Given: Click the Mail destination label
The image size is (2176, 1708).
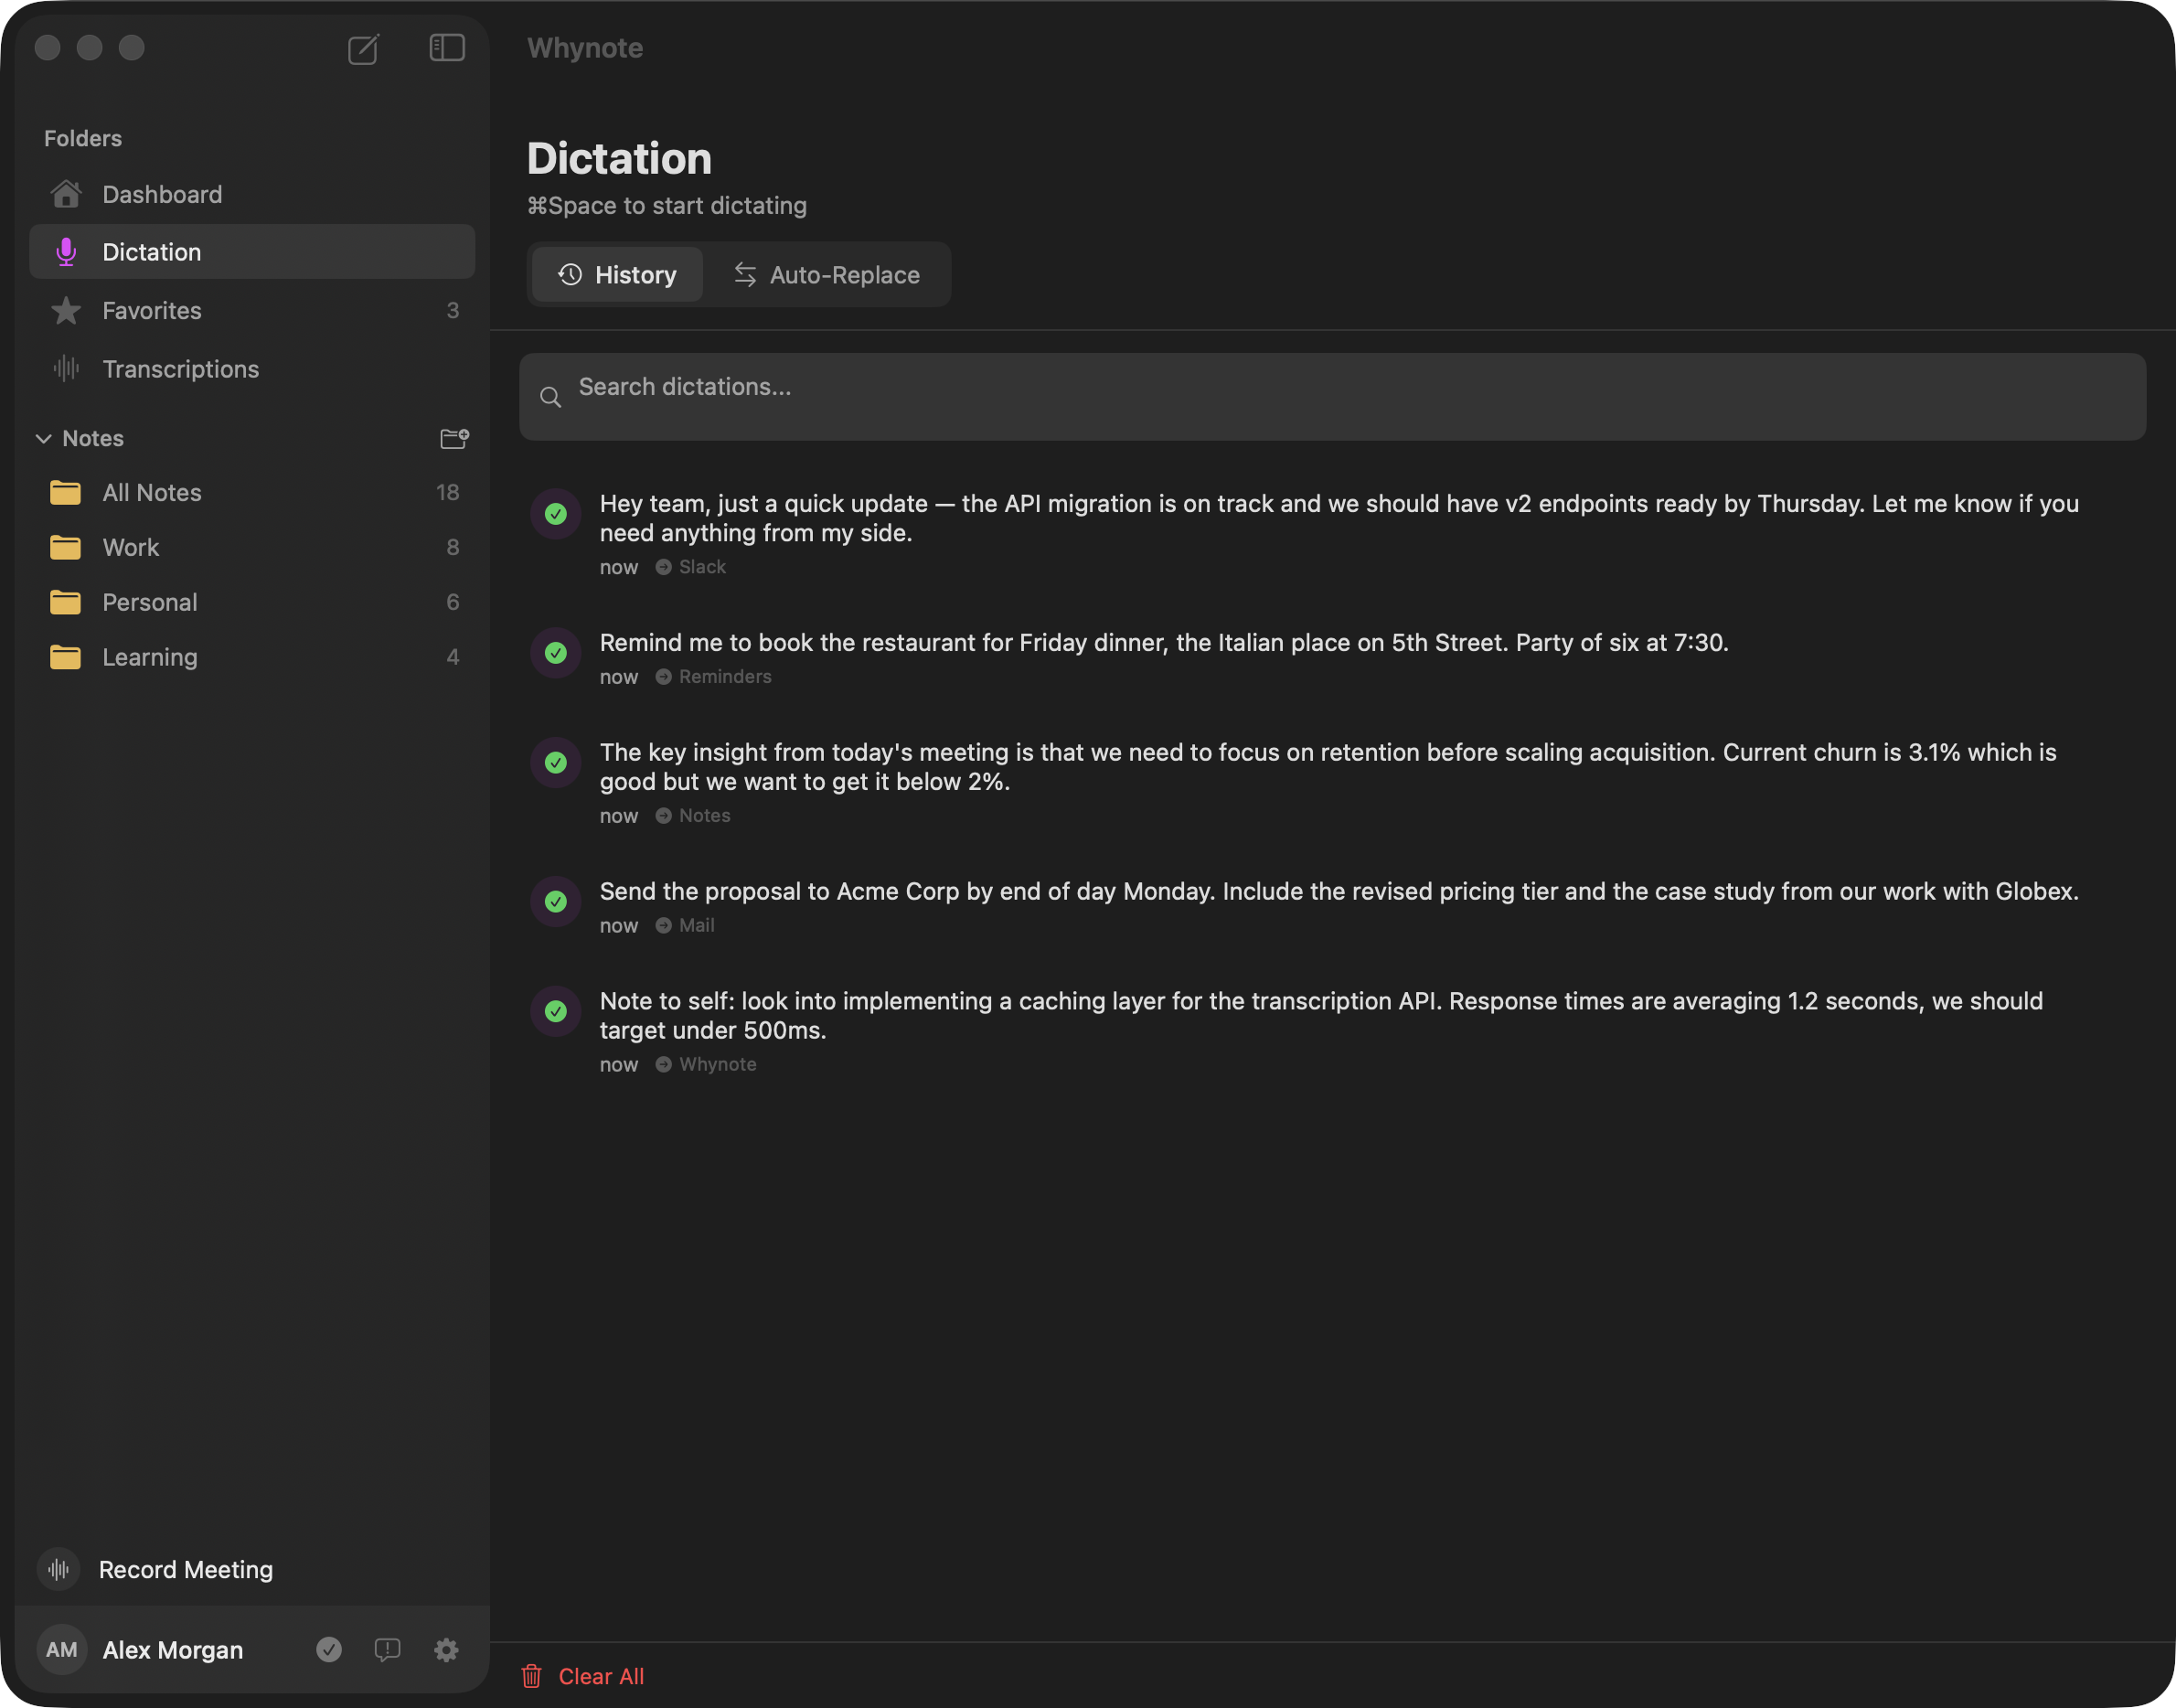Looking at the screenshot, I should click(x=685, y=926).
